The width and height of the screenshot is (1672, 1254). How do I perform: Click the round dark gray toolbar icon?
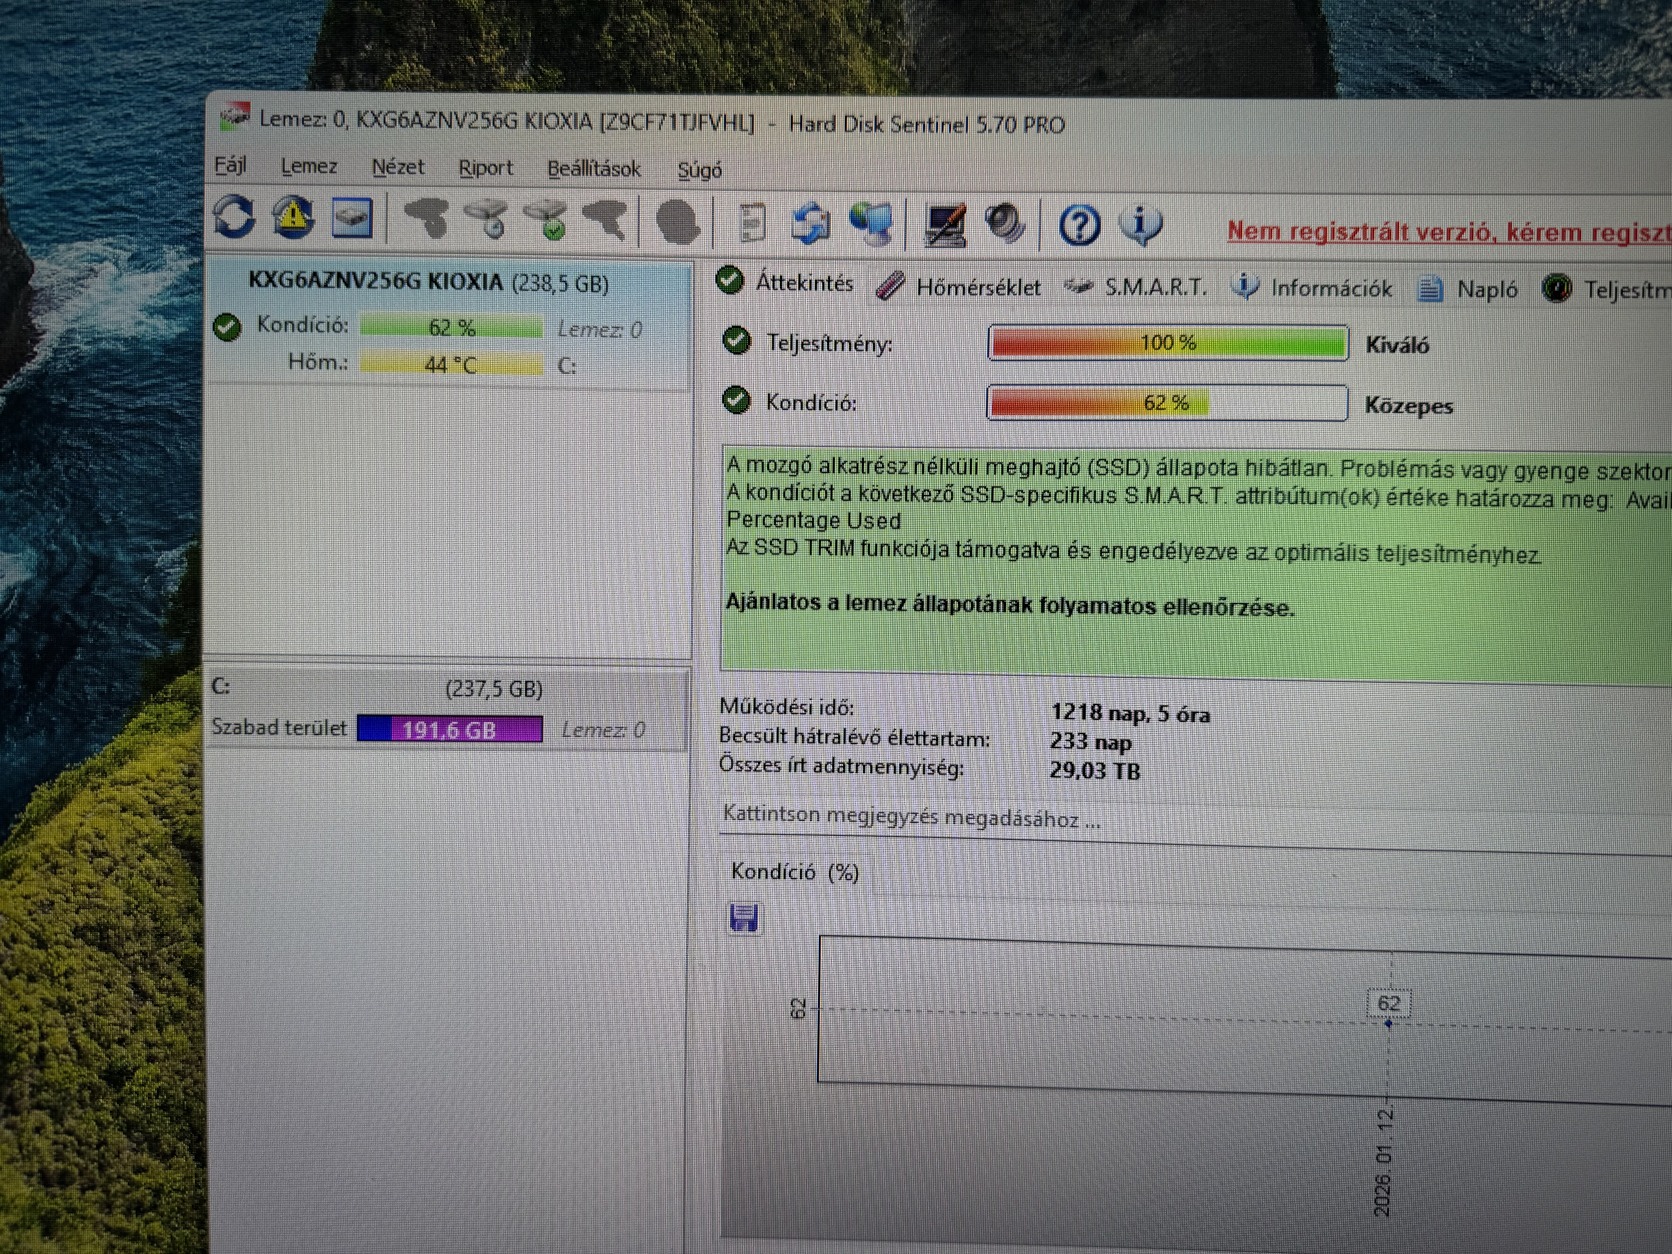click(x=677, y=222)
